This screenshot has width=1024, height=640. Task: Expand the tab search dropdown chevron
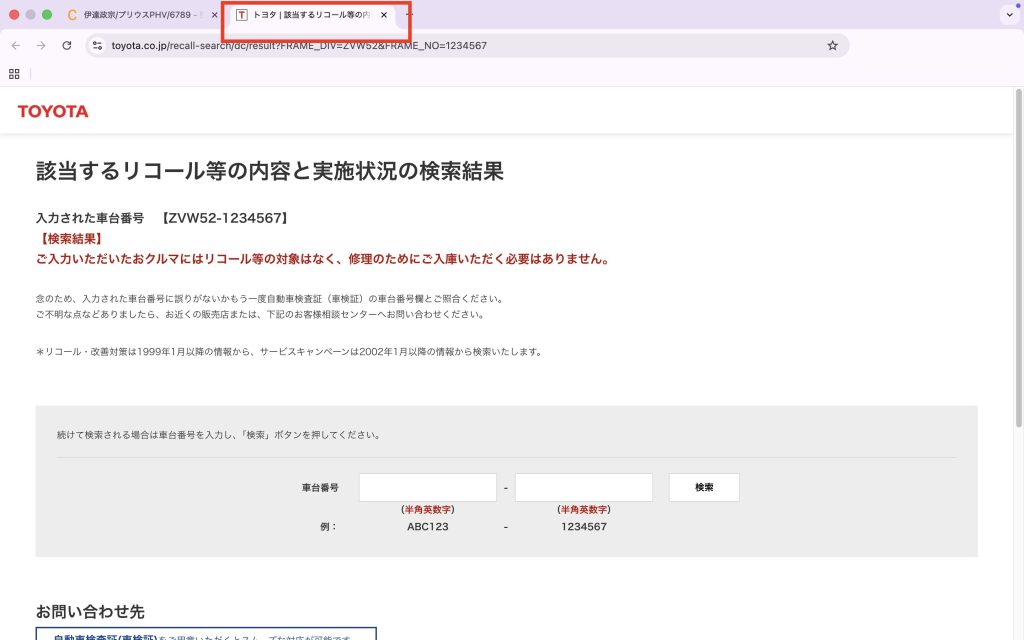click(x=1007, y=15)
